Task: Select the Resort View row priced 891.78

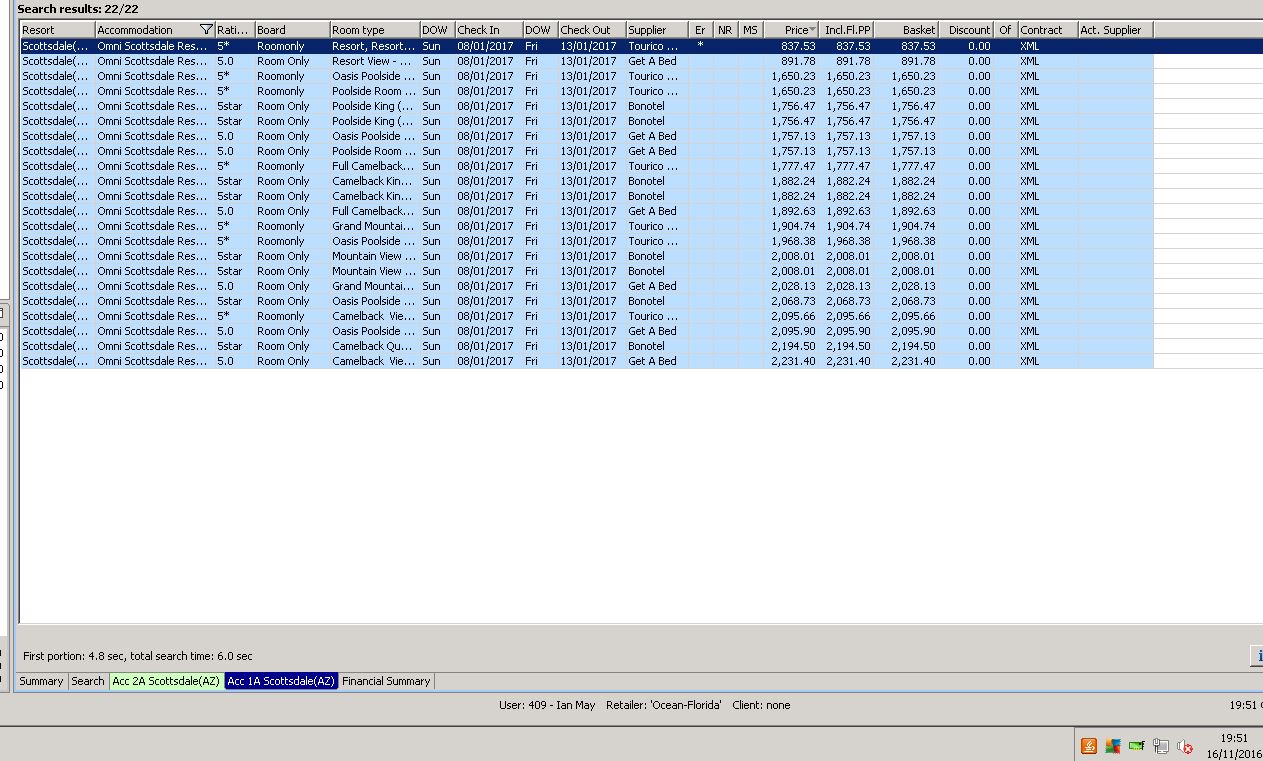Action: [587, 61]
